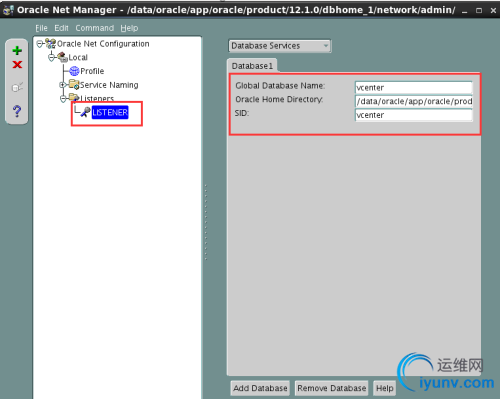Click the vertical split pane divider handle

tap(206, 222)
